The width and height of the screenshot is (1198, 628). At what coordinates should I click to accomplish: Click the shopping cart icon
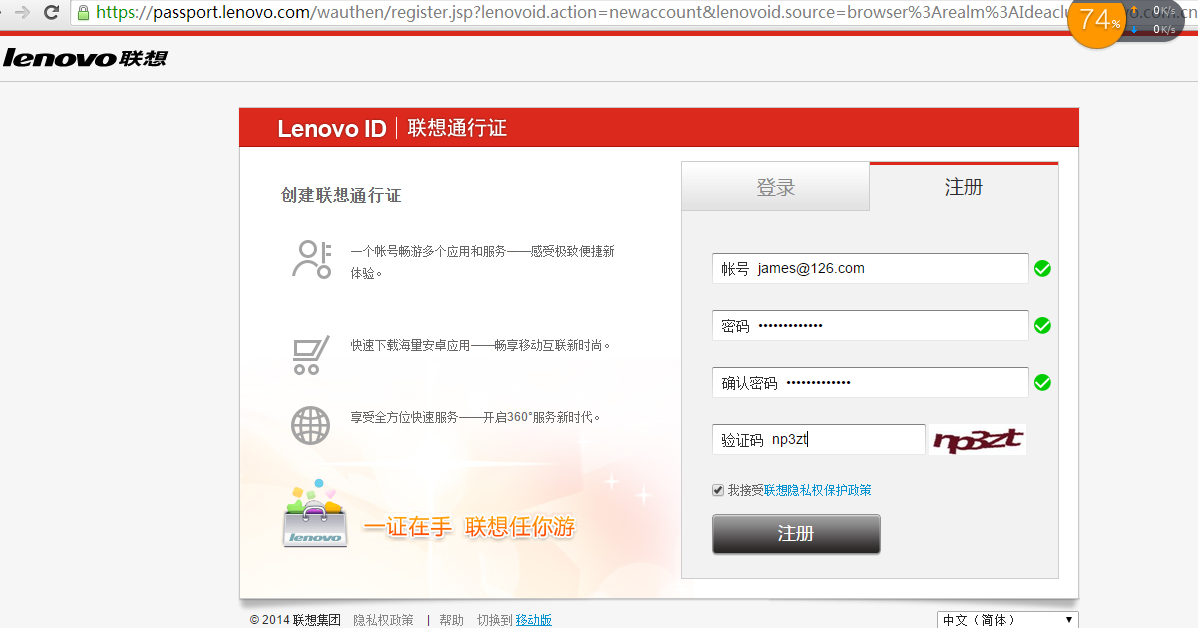pyautogui.click(x=310, y=354)
